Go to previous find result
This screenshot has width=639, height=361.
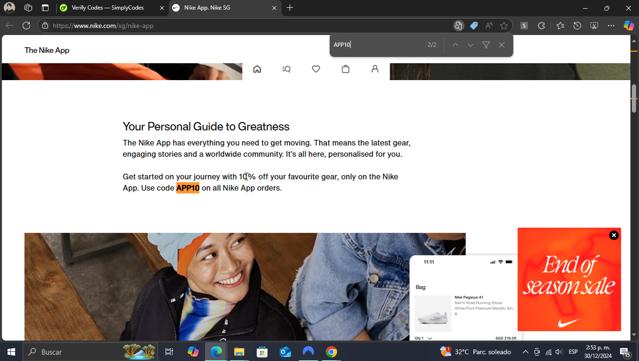455,45
